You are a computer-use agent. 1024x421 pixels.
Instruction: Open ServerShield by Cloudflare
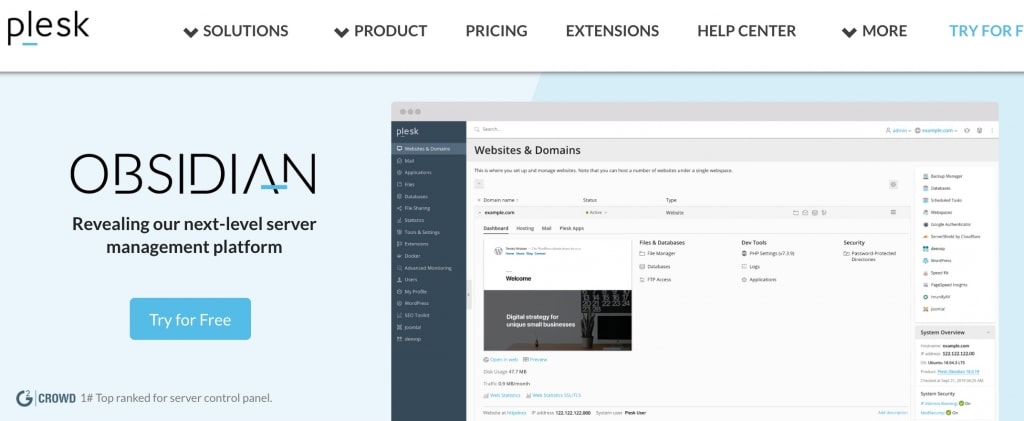click(952, 236)
